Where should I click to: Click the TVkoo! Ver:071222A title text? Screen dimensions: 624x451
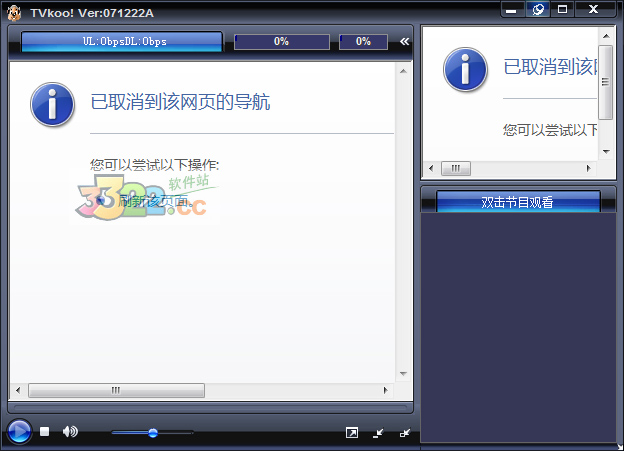click(x=92, y=13)
